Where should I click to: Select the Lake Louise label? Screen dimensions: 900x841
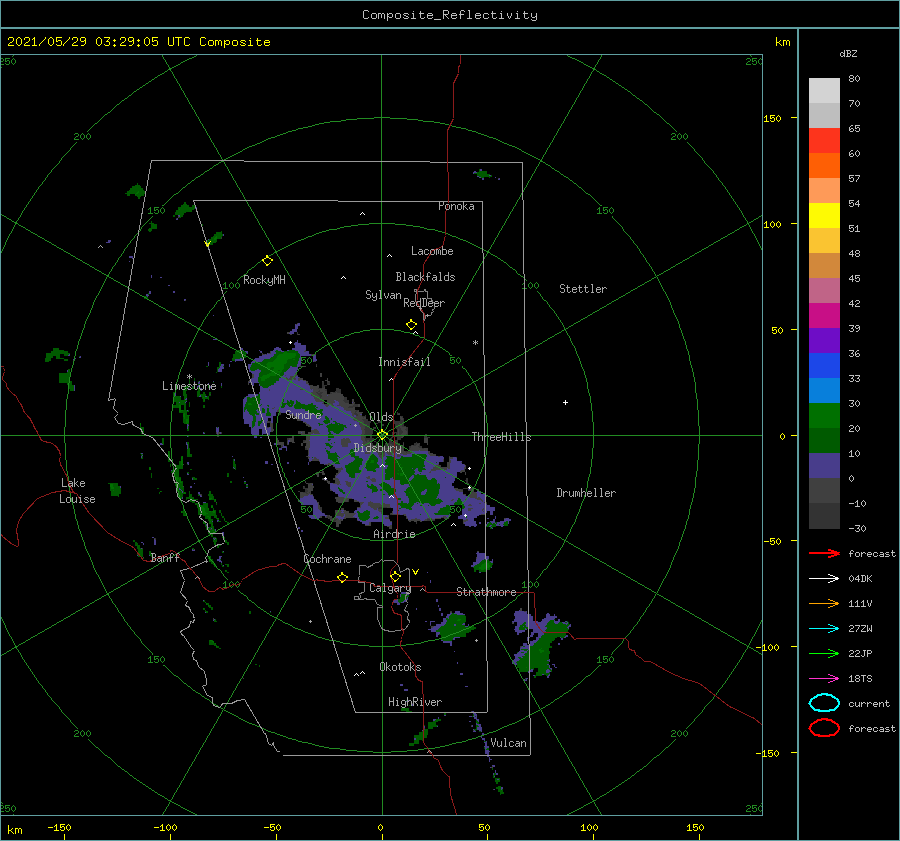click(77, 491)
